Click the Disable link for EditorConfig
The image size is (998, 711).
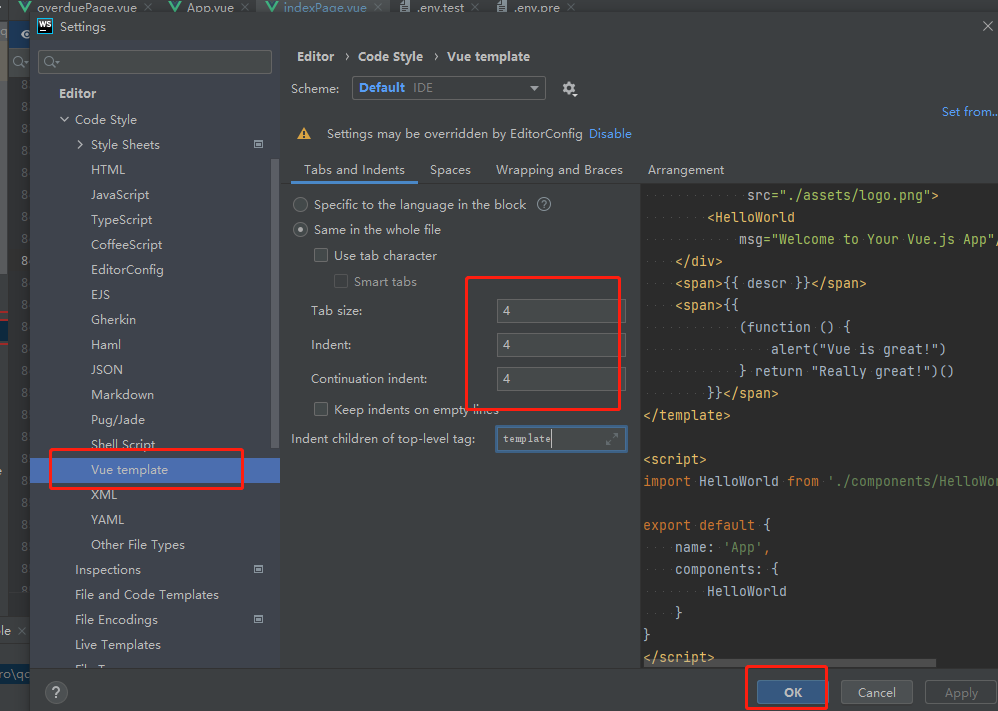(x=610, y=133)
